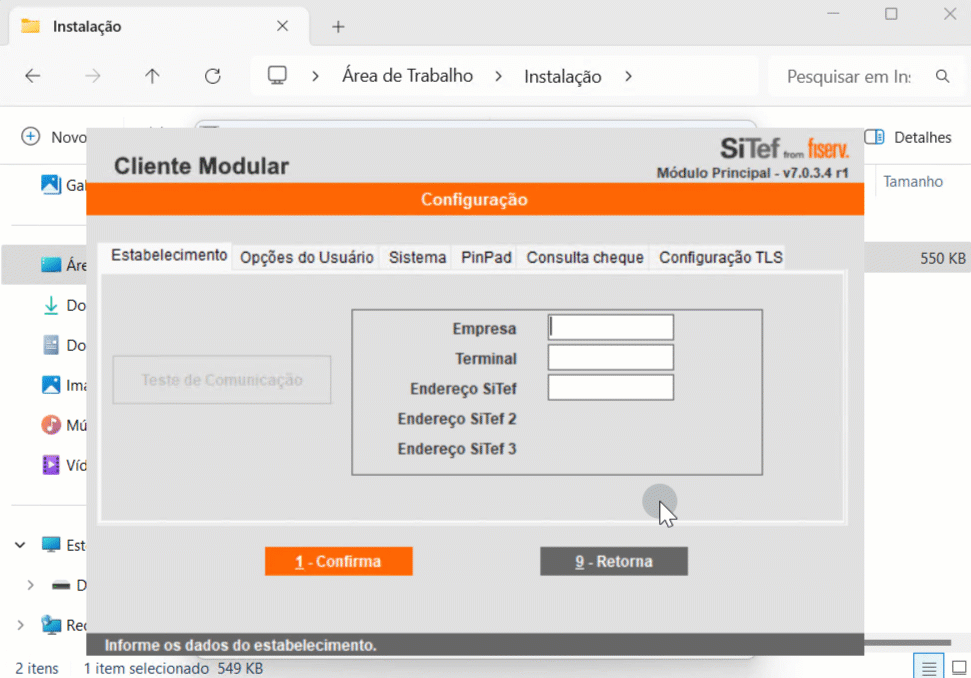Refresh the Instalação folder view
Viewport: 971px width, 678px height.
(x=212, y=76)
